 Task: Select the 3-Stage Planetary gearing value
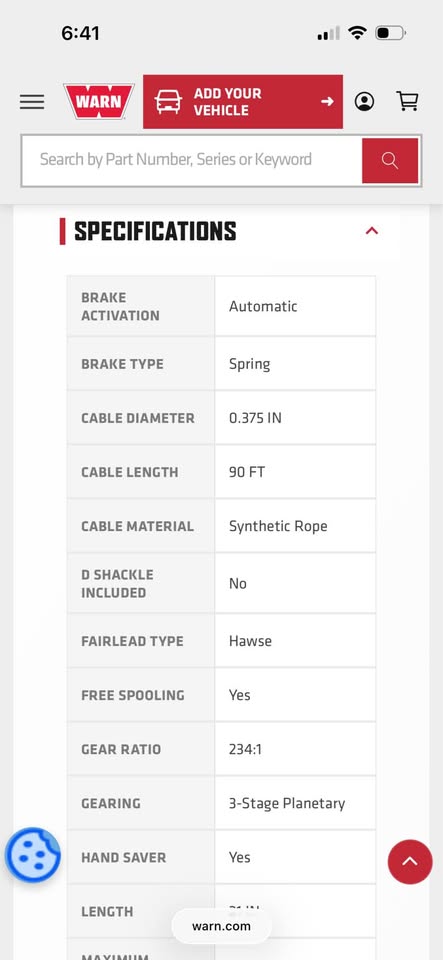coord(287,803)
